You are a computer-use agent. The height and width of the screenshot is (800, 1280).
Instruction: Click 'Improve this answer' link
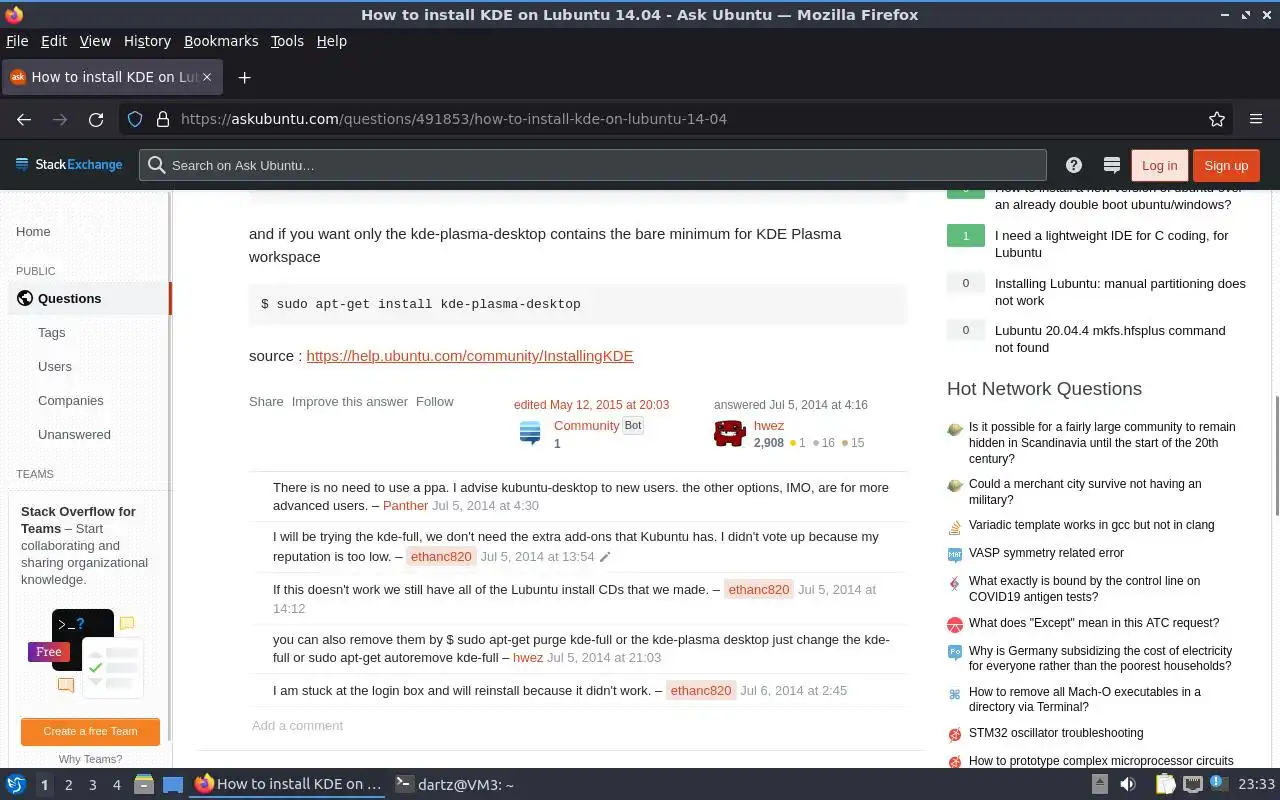[x=350, y=401]
